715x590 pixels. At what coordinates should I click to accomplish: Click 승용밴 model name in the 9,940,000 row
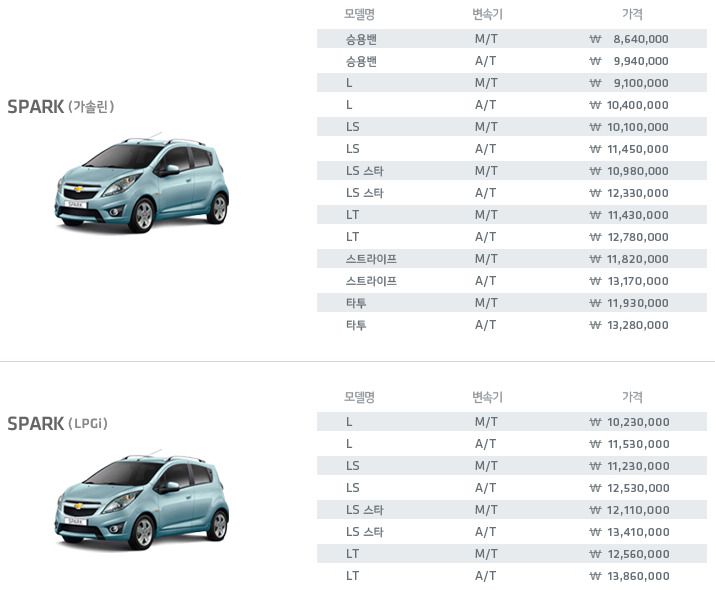(361, 61)
